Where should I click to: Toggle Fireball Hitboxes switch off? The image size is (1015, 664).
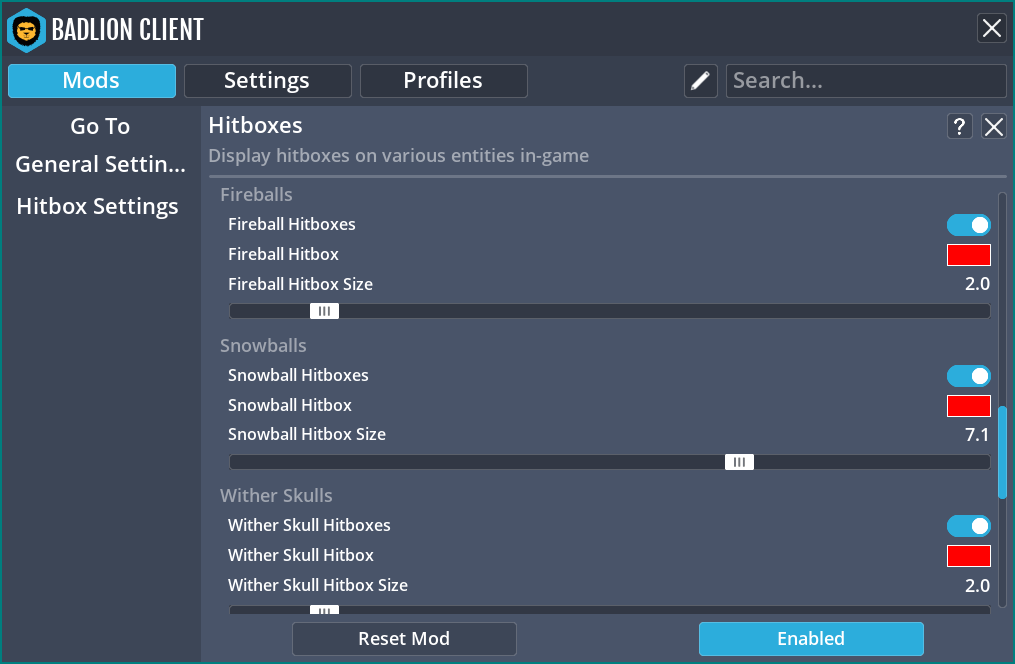tap(968, 225)
